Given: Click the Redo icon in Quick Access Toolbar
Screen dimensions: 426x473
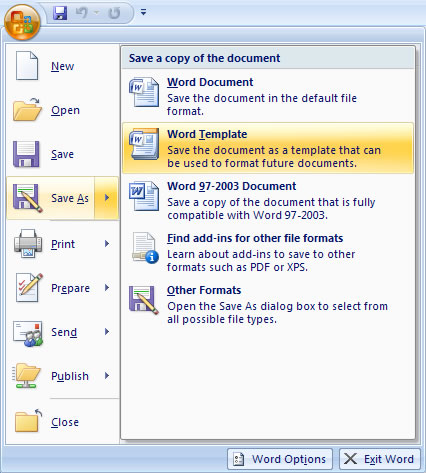Looking at the screenshot, I should click(x=114, y=13).
